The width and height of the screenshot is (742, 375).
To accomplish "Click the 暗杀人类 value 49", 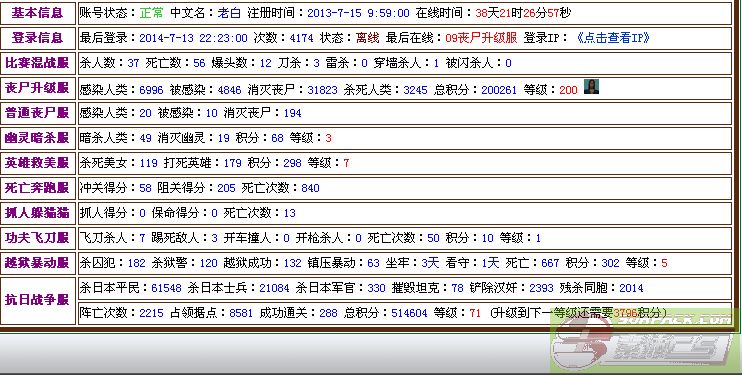I will [x=145, y=138].
